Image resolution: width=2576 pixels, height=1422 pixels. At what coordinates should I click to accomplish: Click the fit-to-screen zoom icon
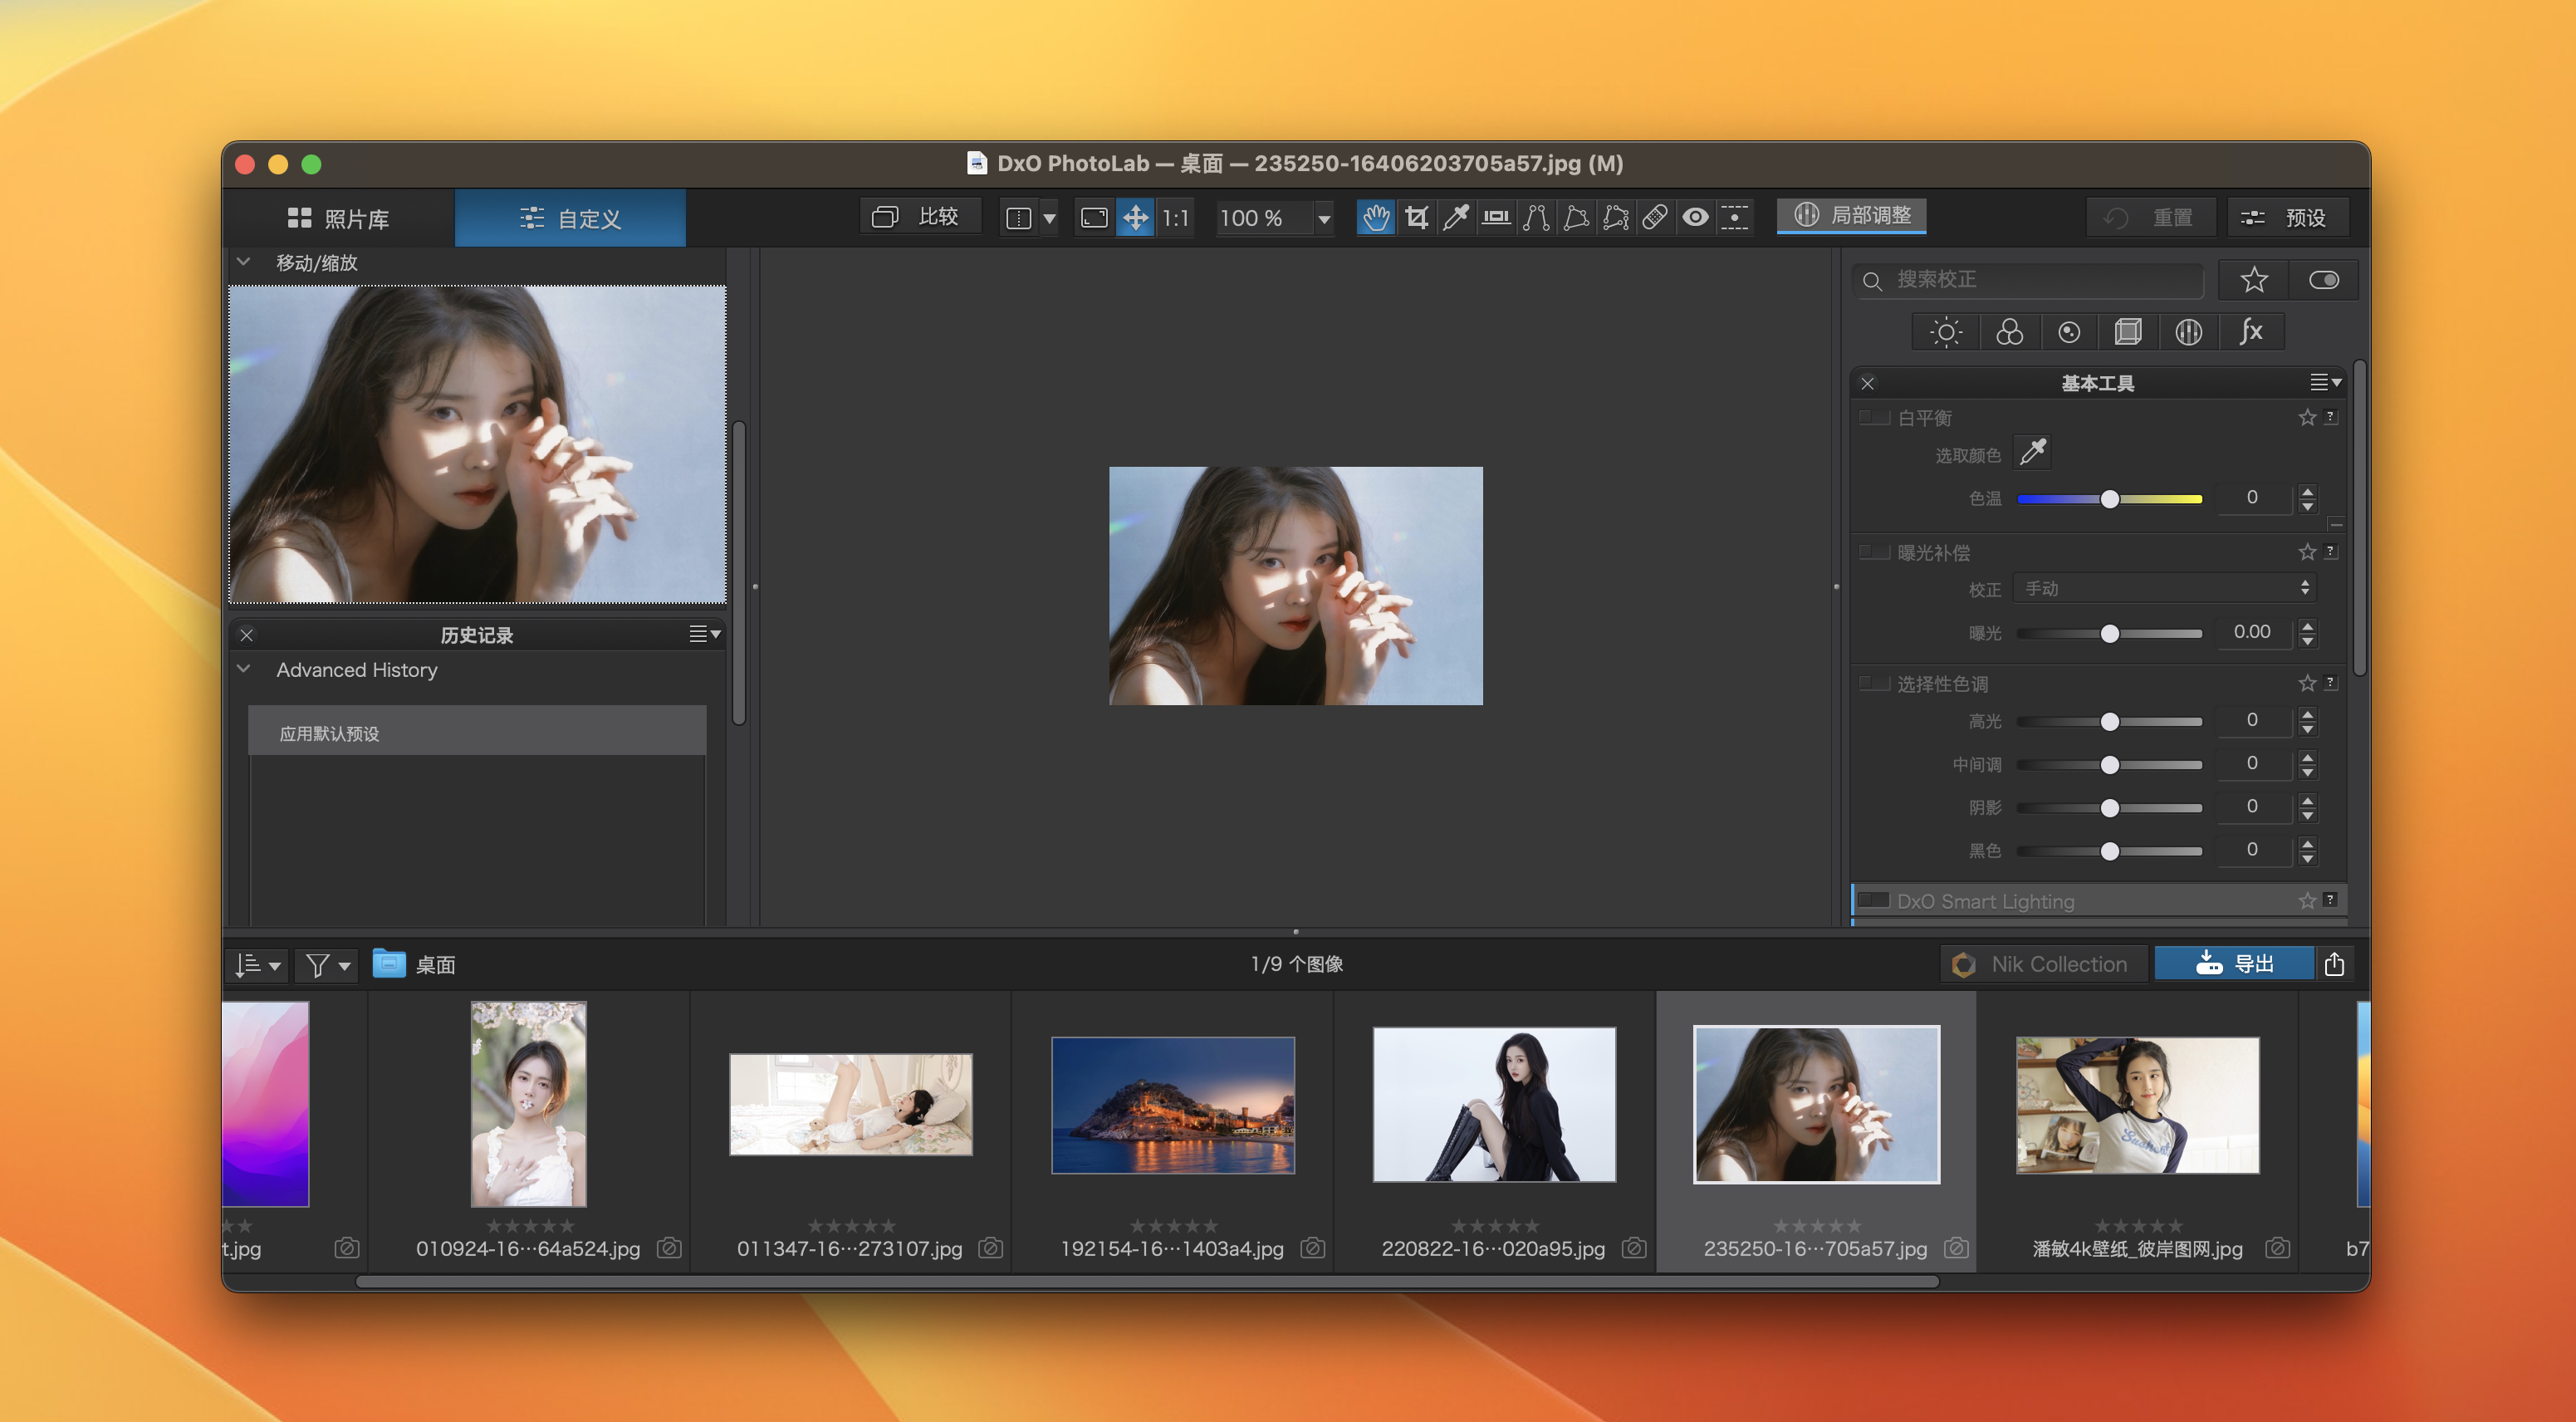pyautogui.click(x=1094, y=217)
